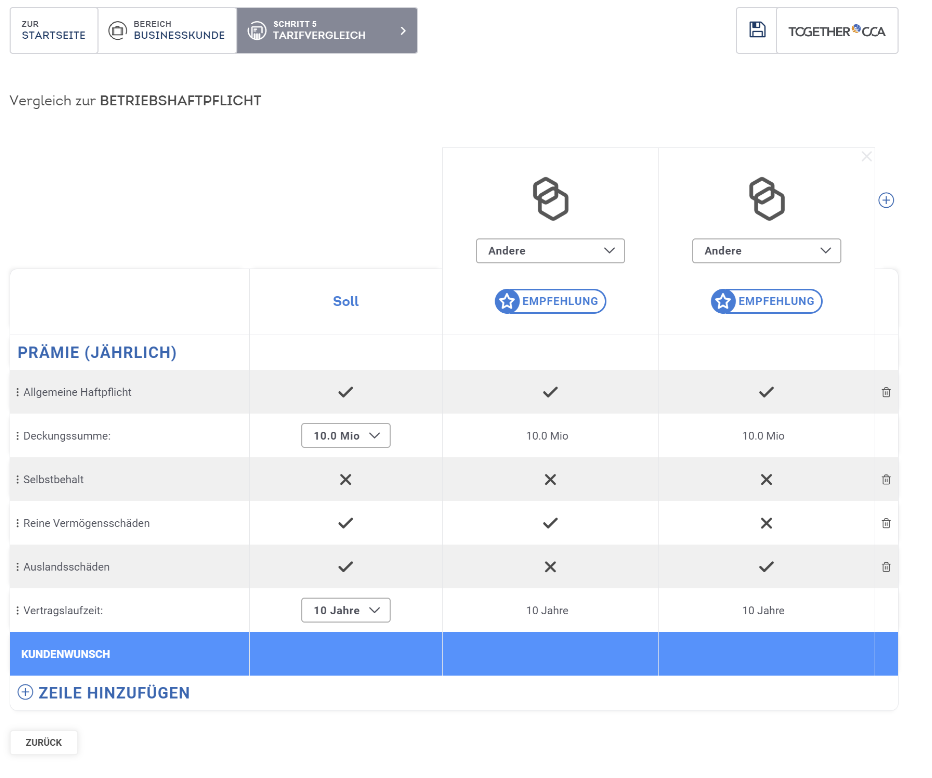
Task: Delete the Allgemeine Haftpflicht row via trash icon
Action: click(x=886, y=393)
